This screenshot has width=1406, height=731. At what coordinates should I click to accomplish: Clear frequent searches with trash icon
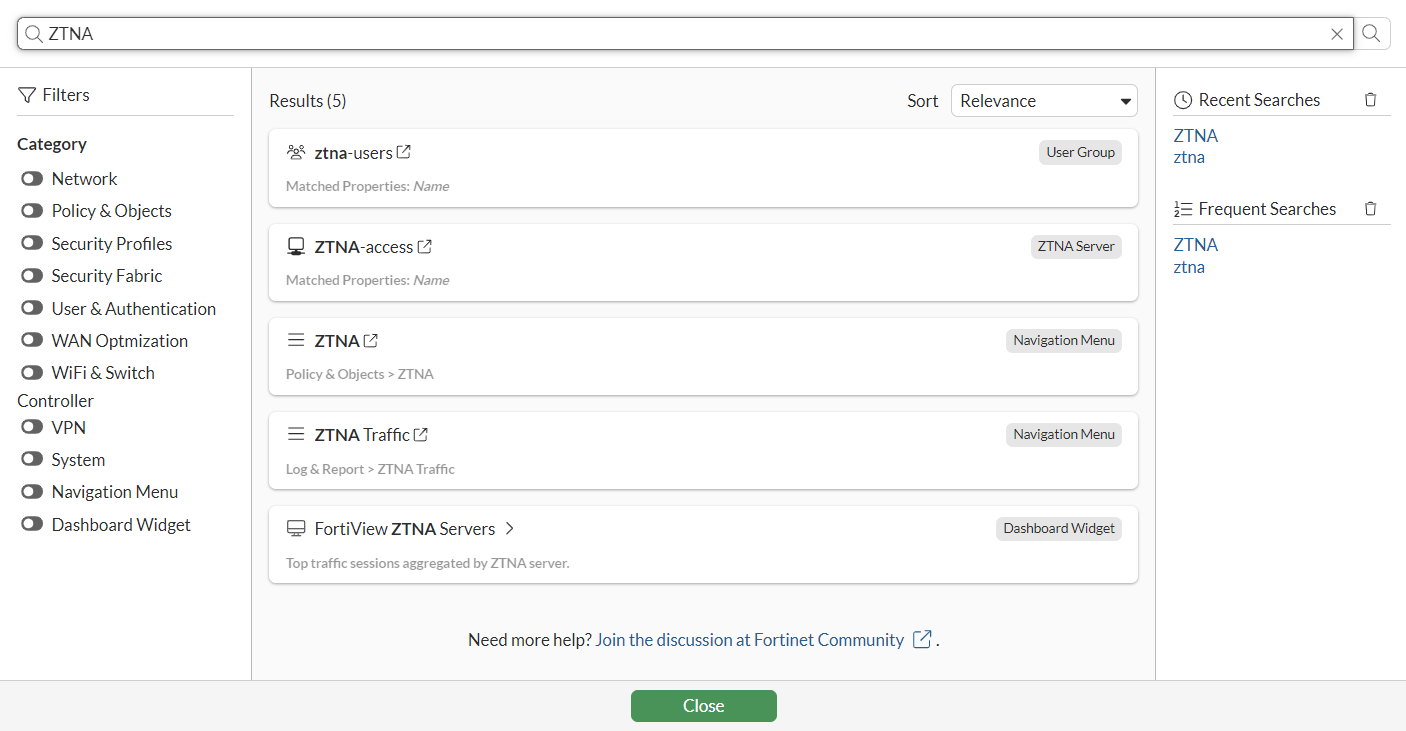(1370, 209)
